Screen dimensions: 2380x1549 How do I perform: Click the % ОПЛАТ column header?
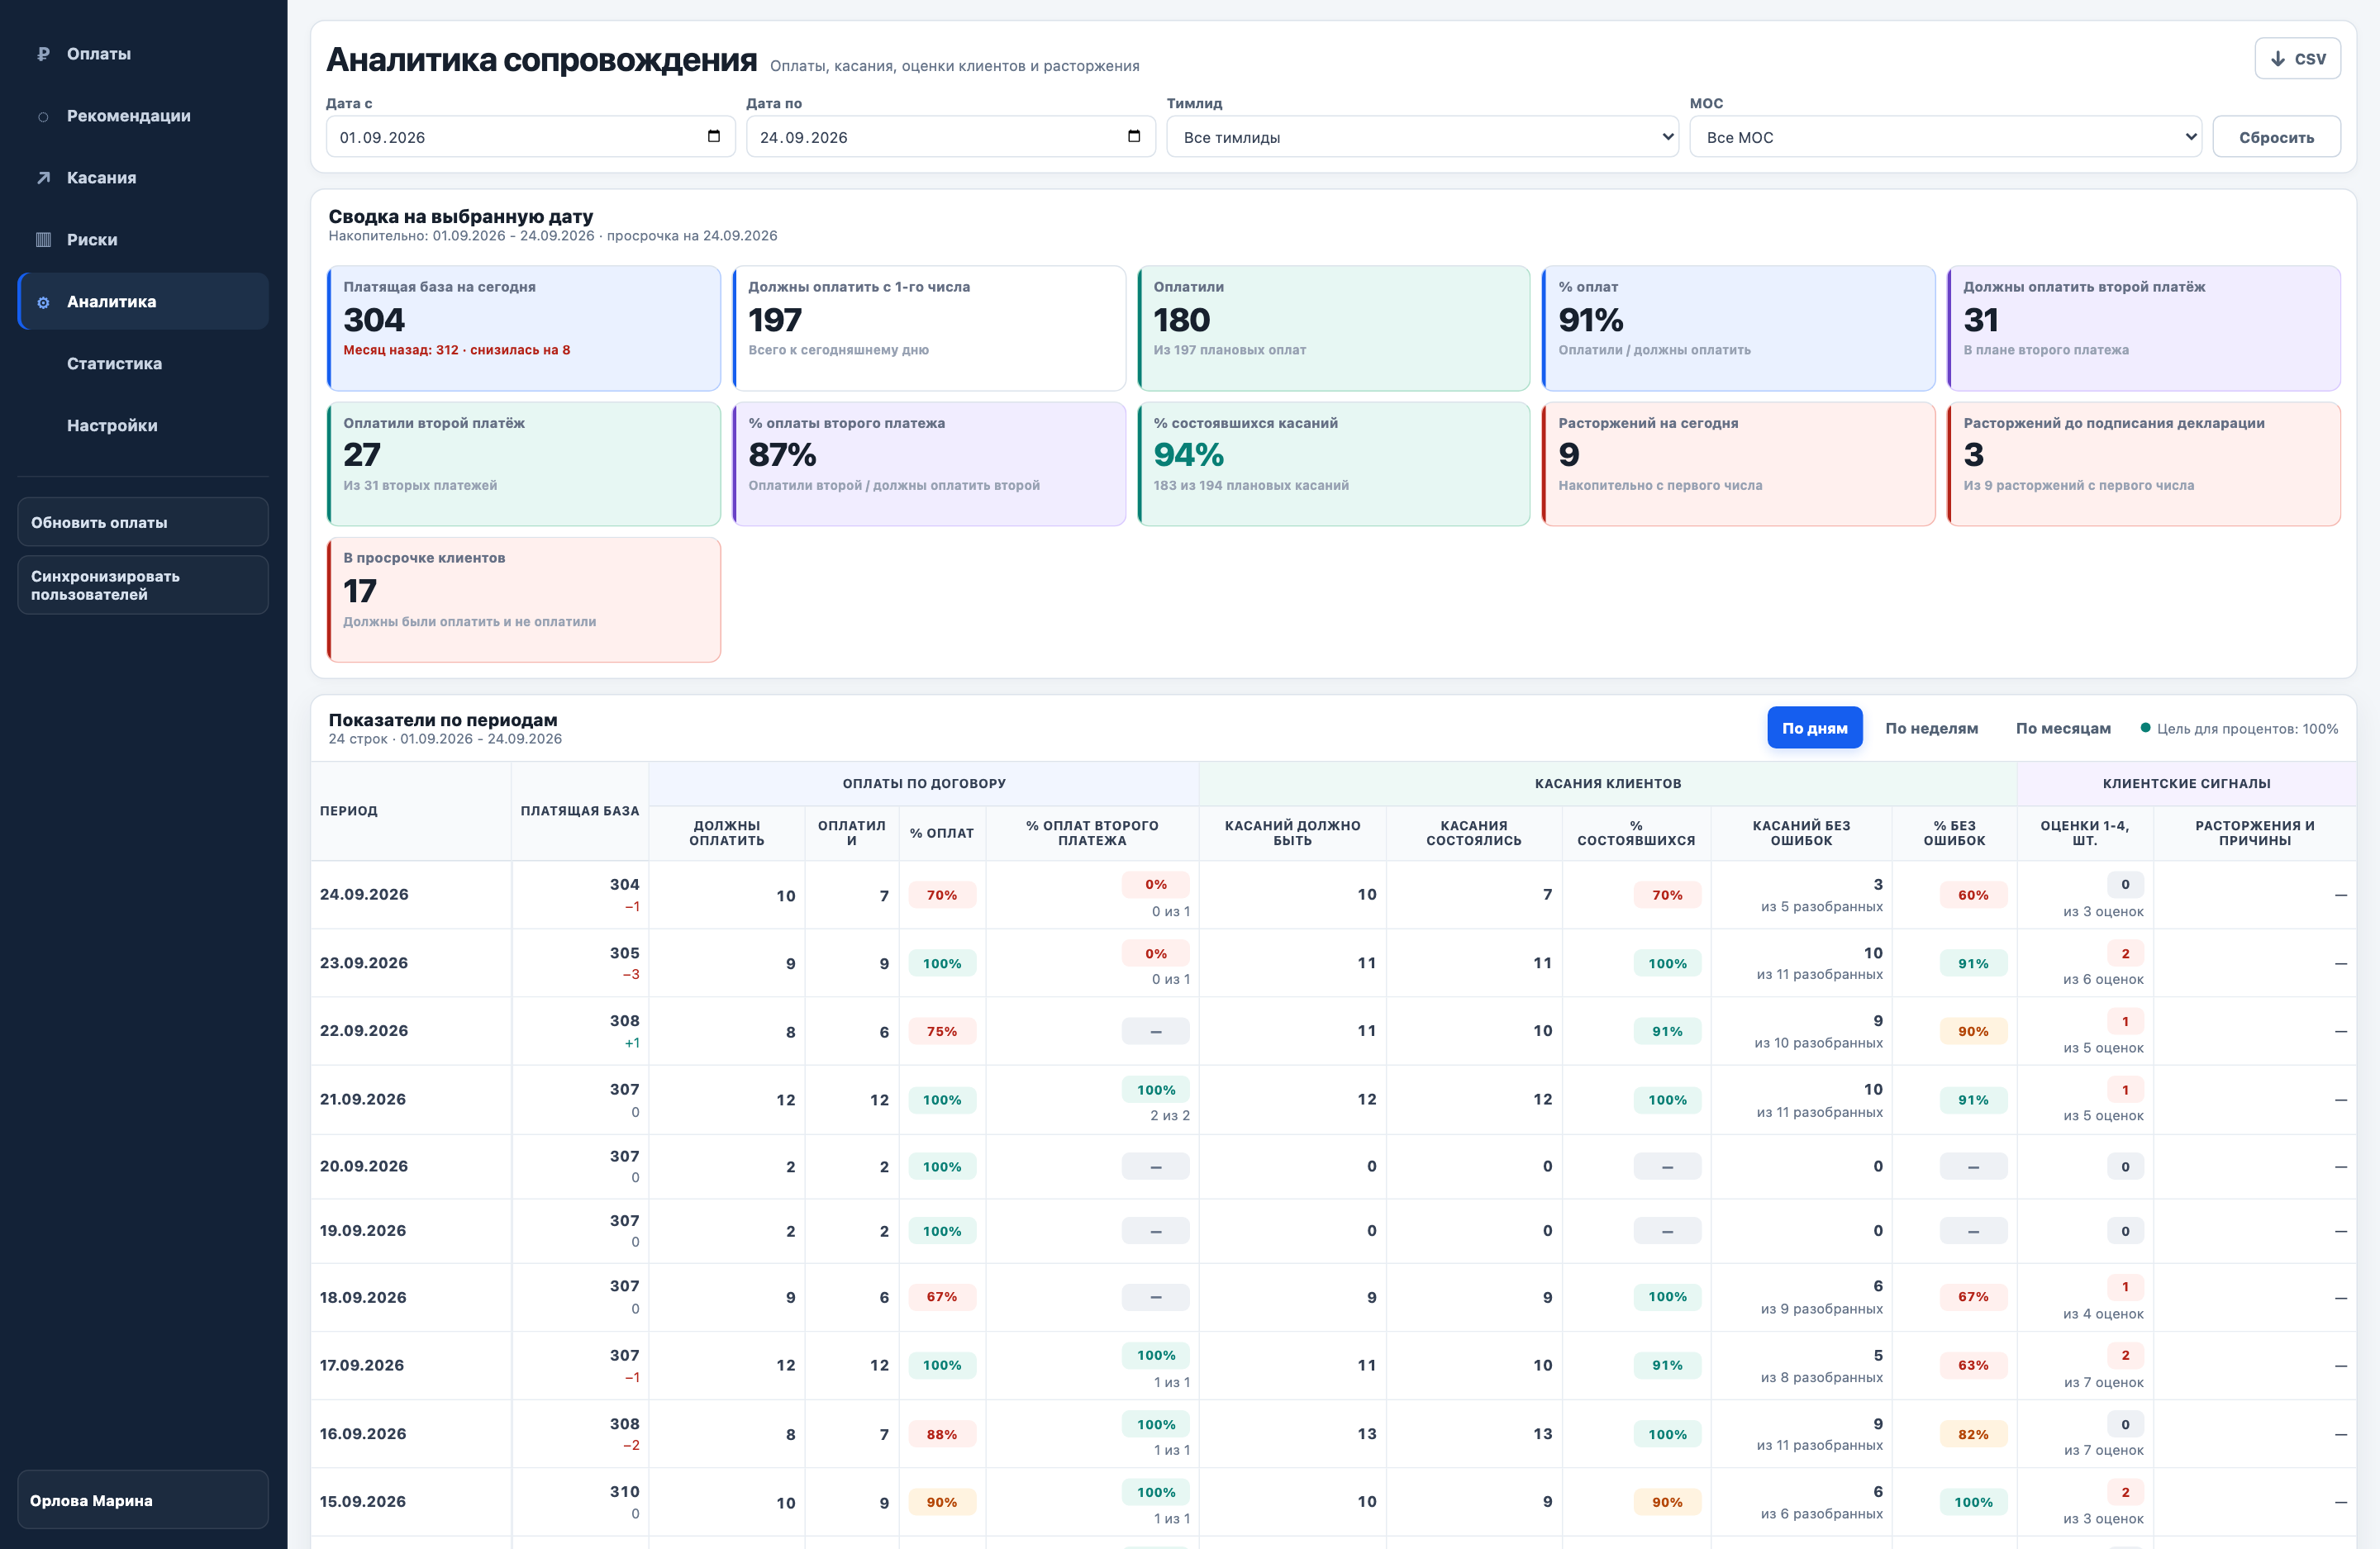[x=941, y=833]
